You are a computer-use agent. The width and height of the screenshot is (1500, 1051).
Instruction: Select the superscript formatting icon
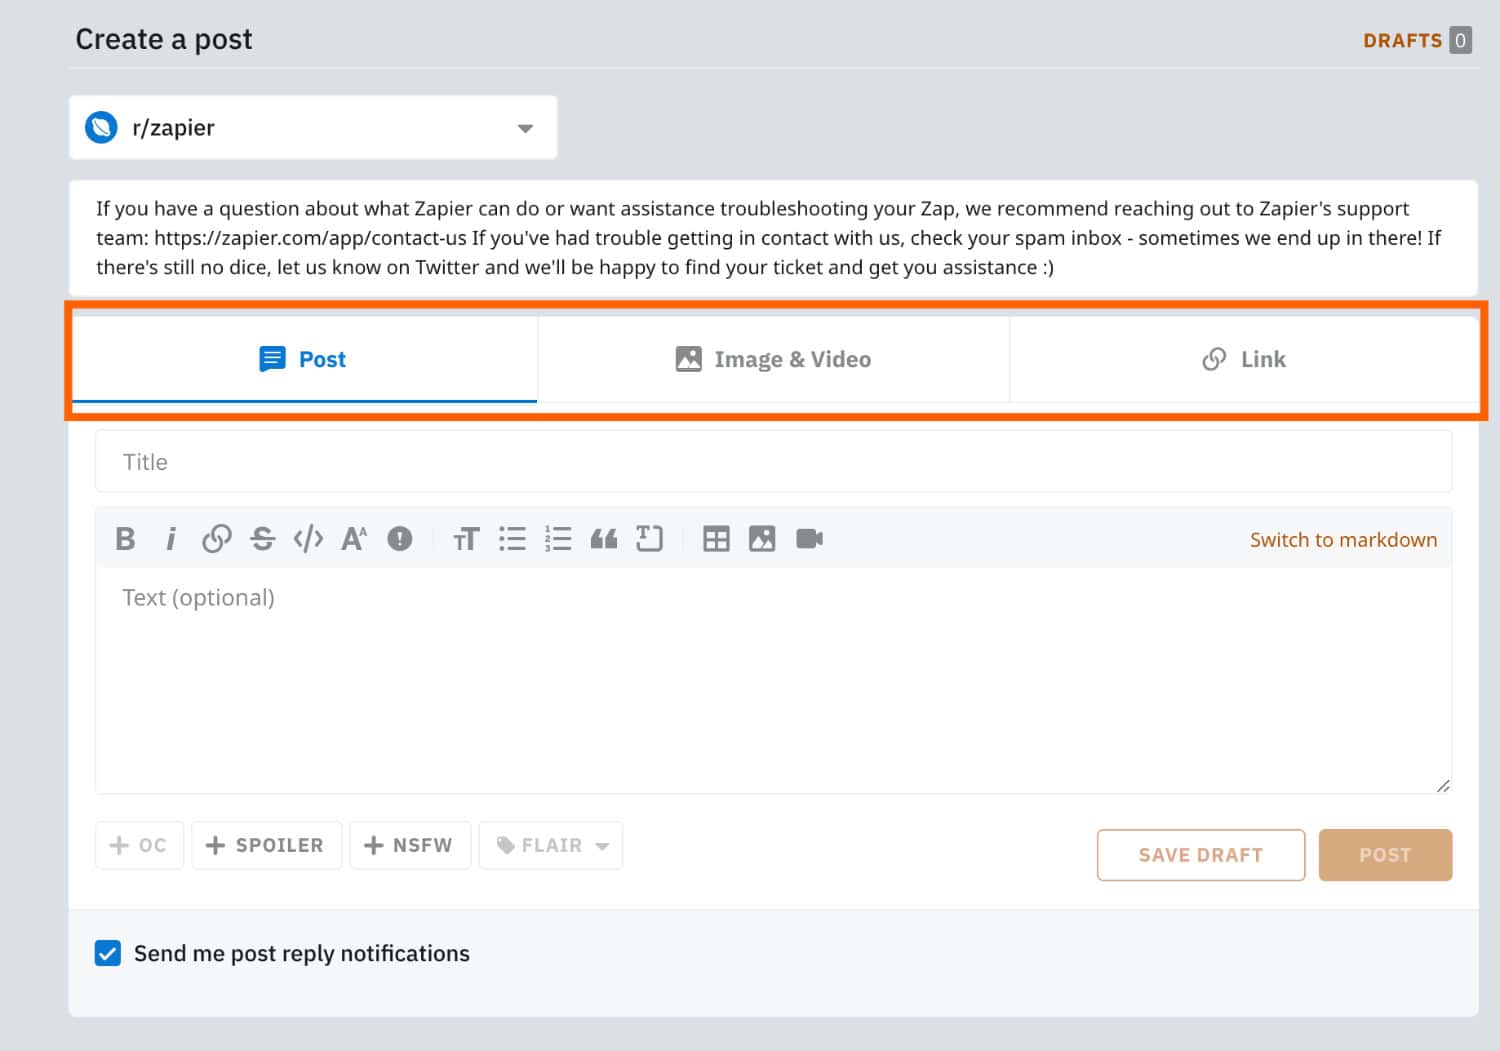point(353,539)
